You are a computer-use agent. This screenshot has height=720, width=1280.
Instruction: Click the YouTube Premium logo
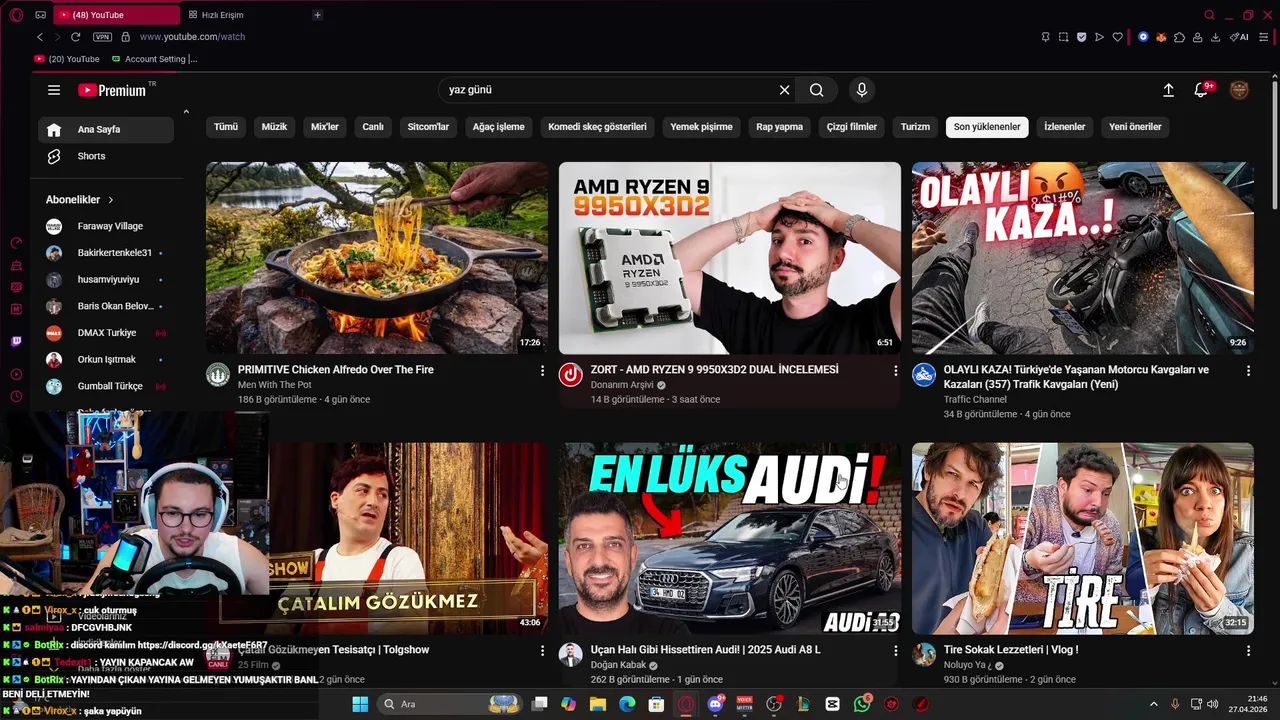[113, 90]
